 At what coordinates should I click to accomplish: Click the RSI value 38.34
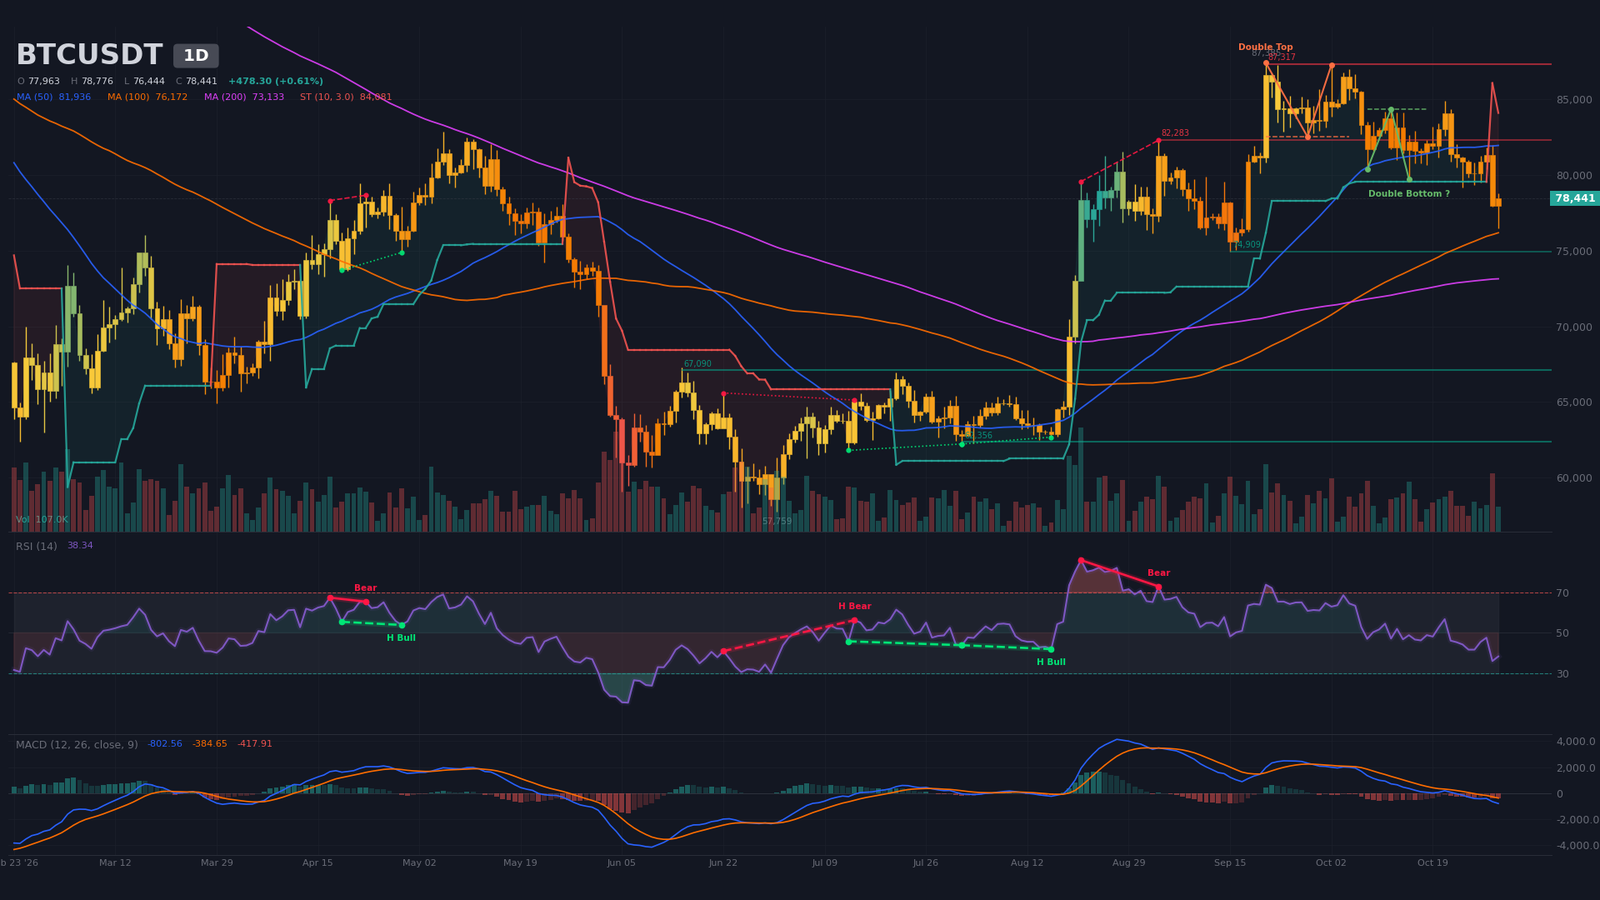[80, 545]
